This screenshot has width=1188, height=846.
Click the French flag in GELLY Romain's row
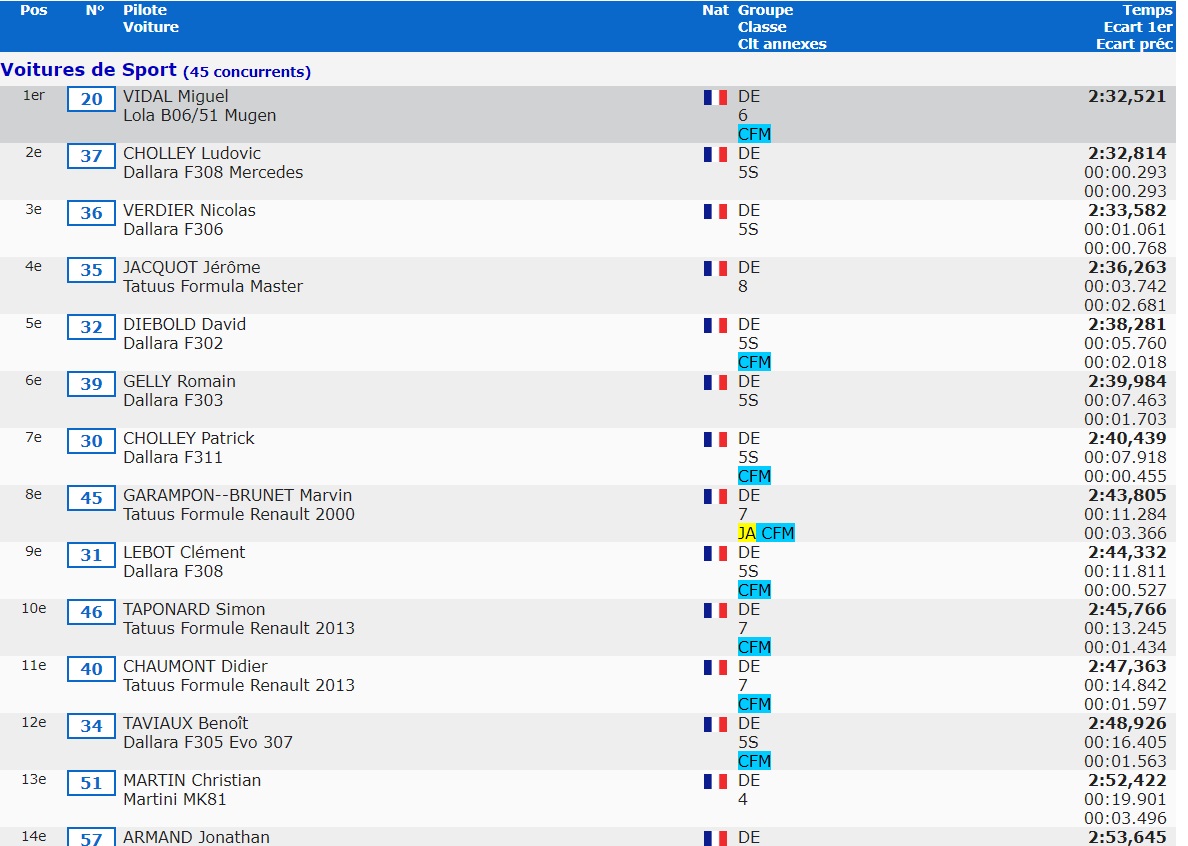point(715,382)
